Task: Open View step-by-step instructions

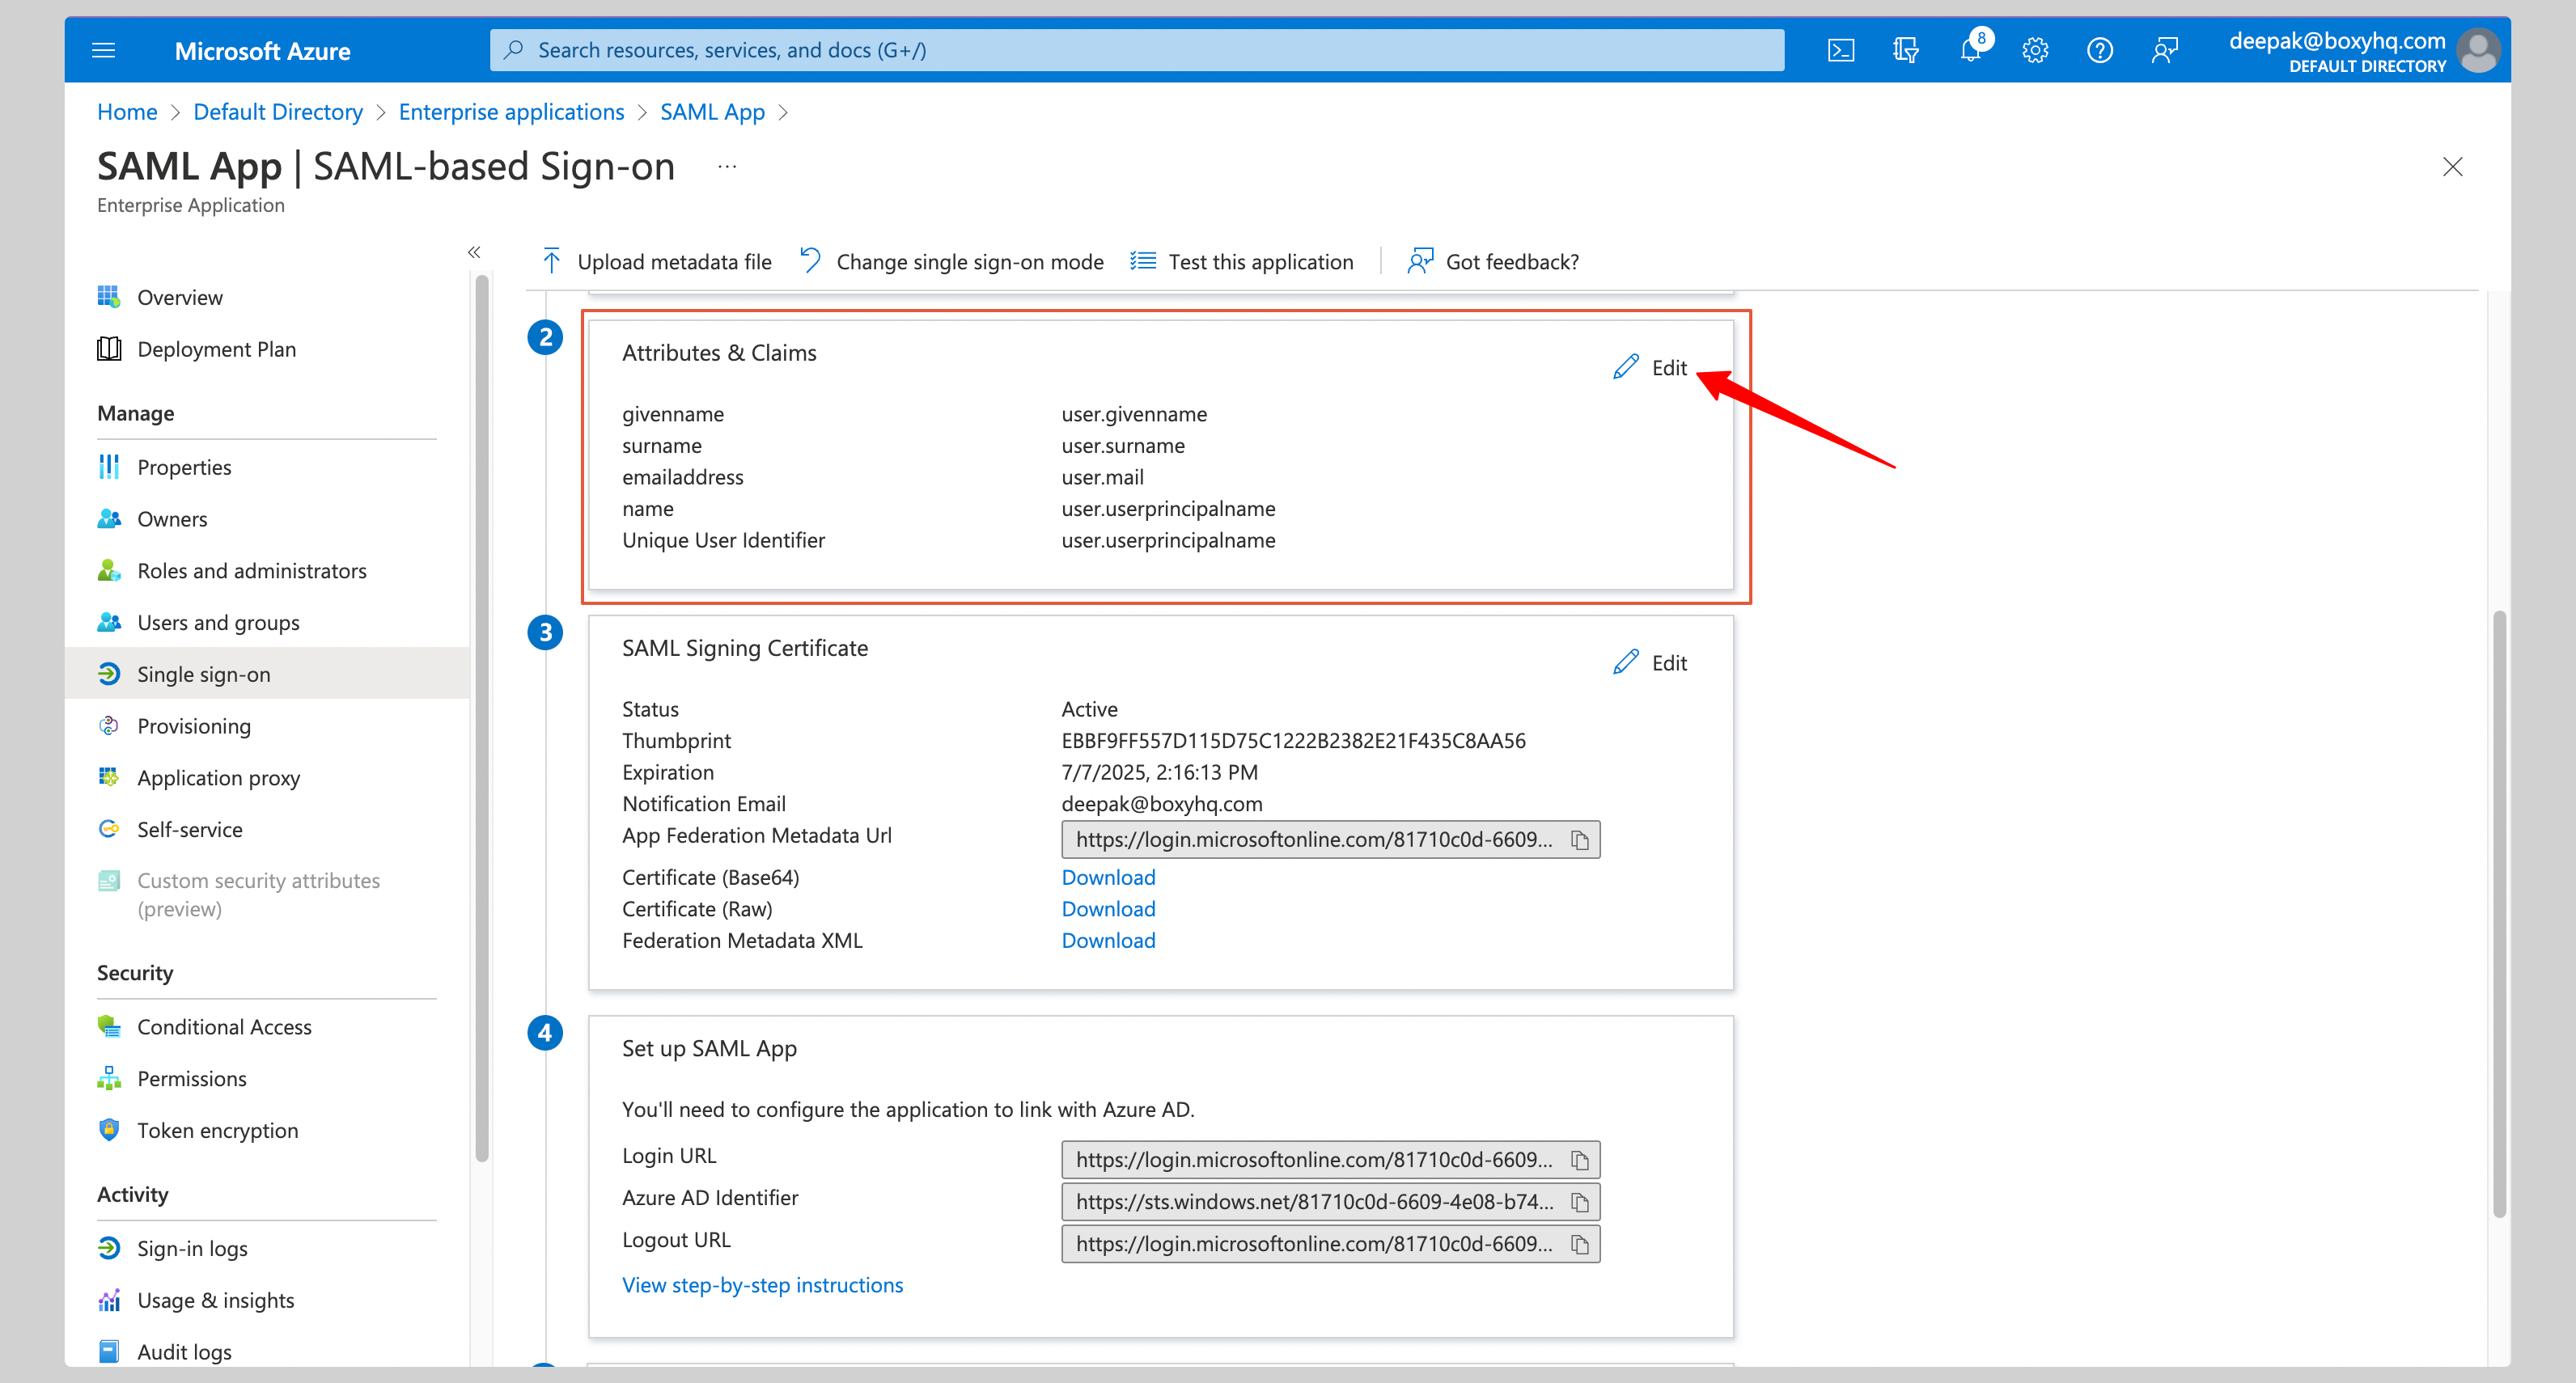Action: click(x=762, y=1284)
